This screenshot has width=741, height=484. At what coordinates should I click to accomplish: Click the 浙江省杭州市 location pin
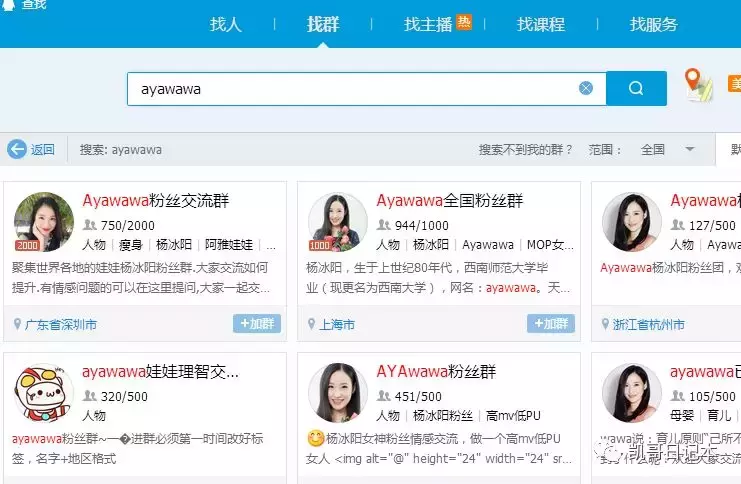pyautogui.click(x=606, y=325)
